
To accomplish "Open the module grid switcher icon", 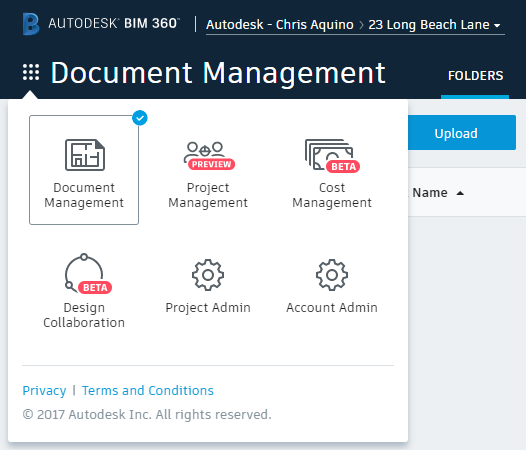I will click(x=31, y=72).
